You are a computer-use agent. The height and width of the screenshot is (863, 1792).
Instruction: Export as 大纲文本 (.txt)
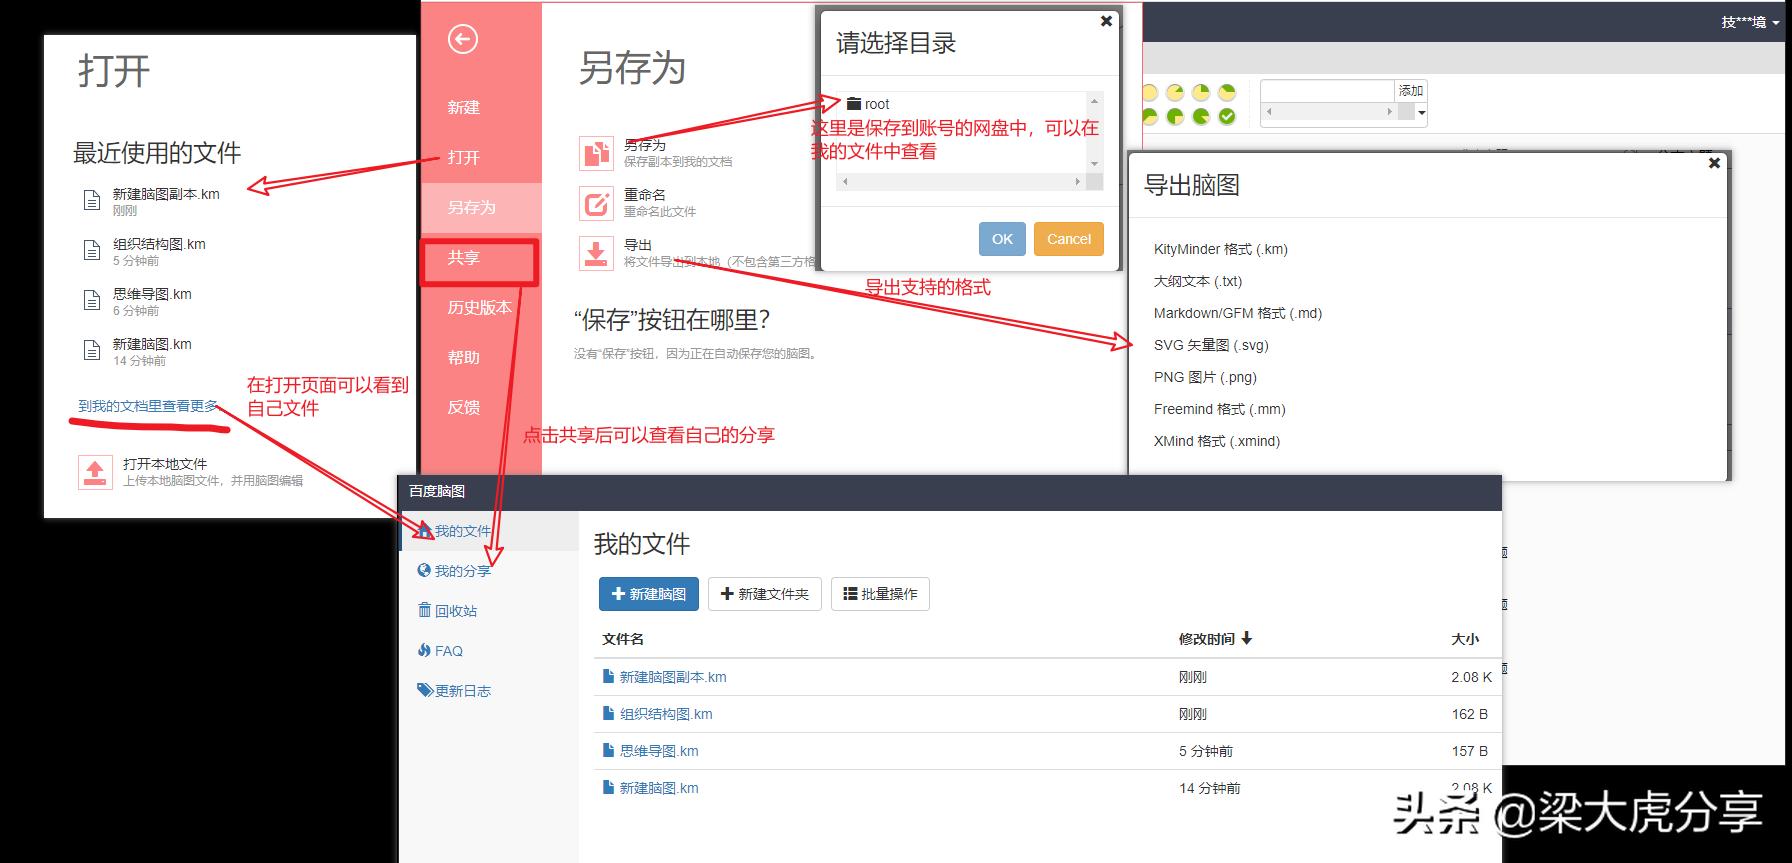pyautogui.click(x=1198, y=281)
